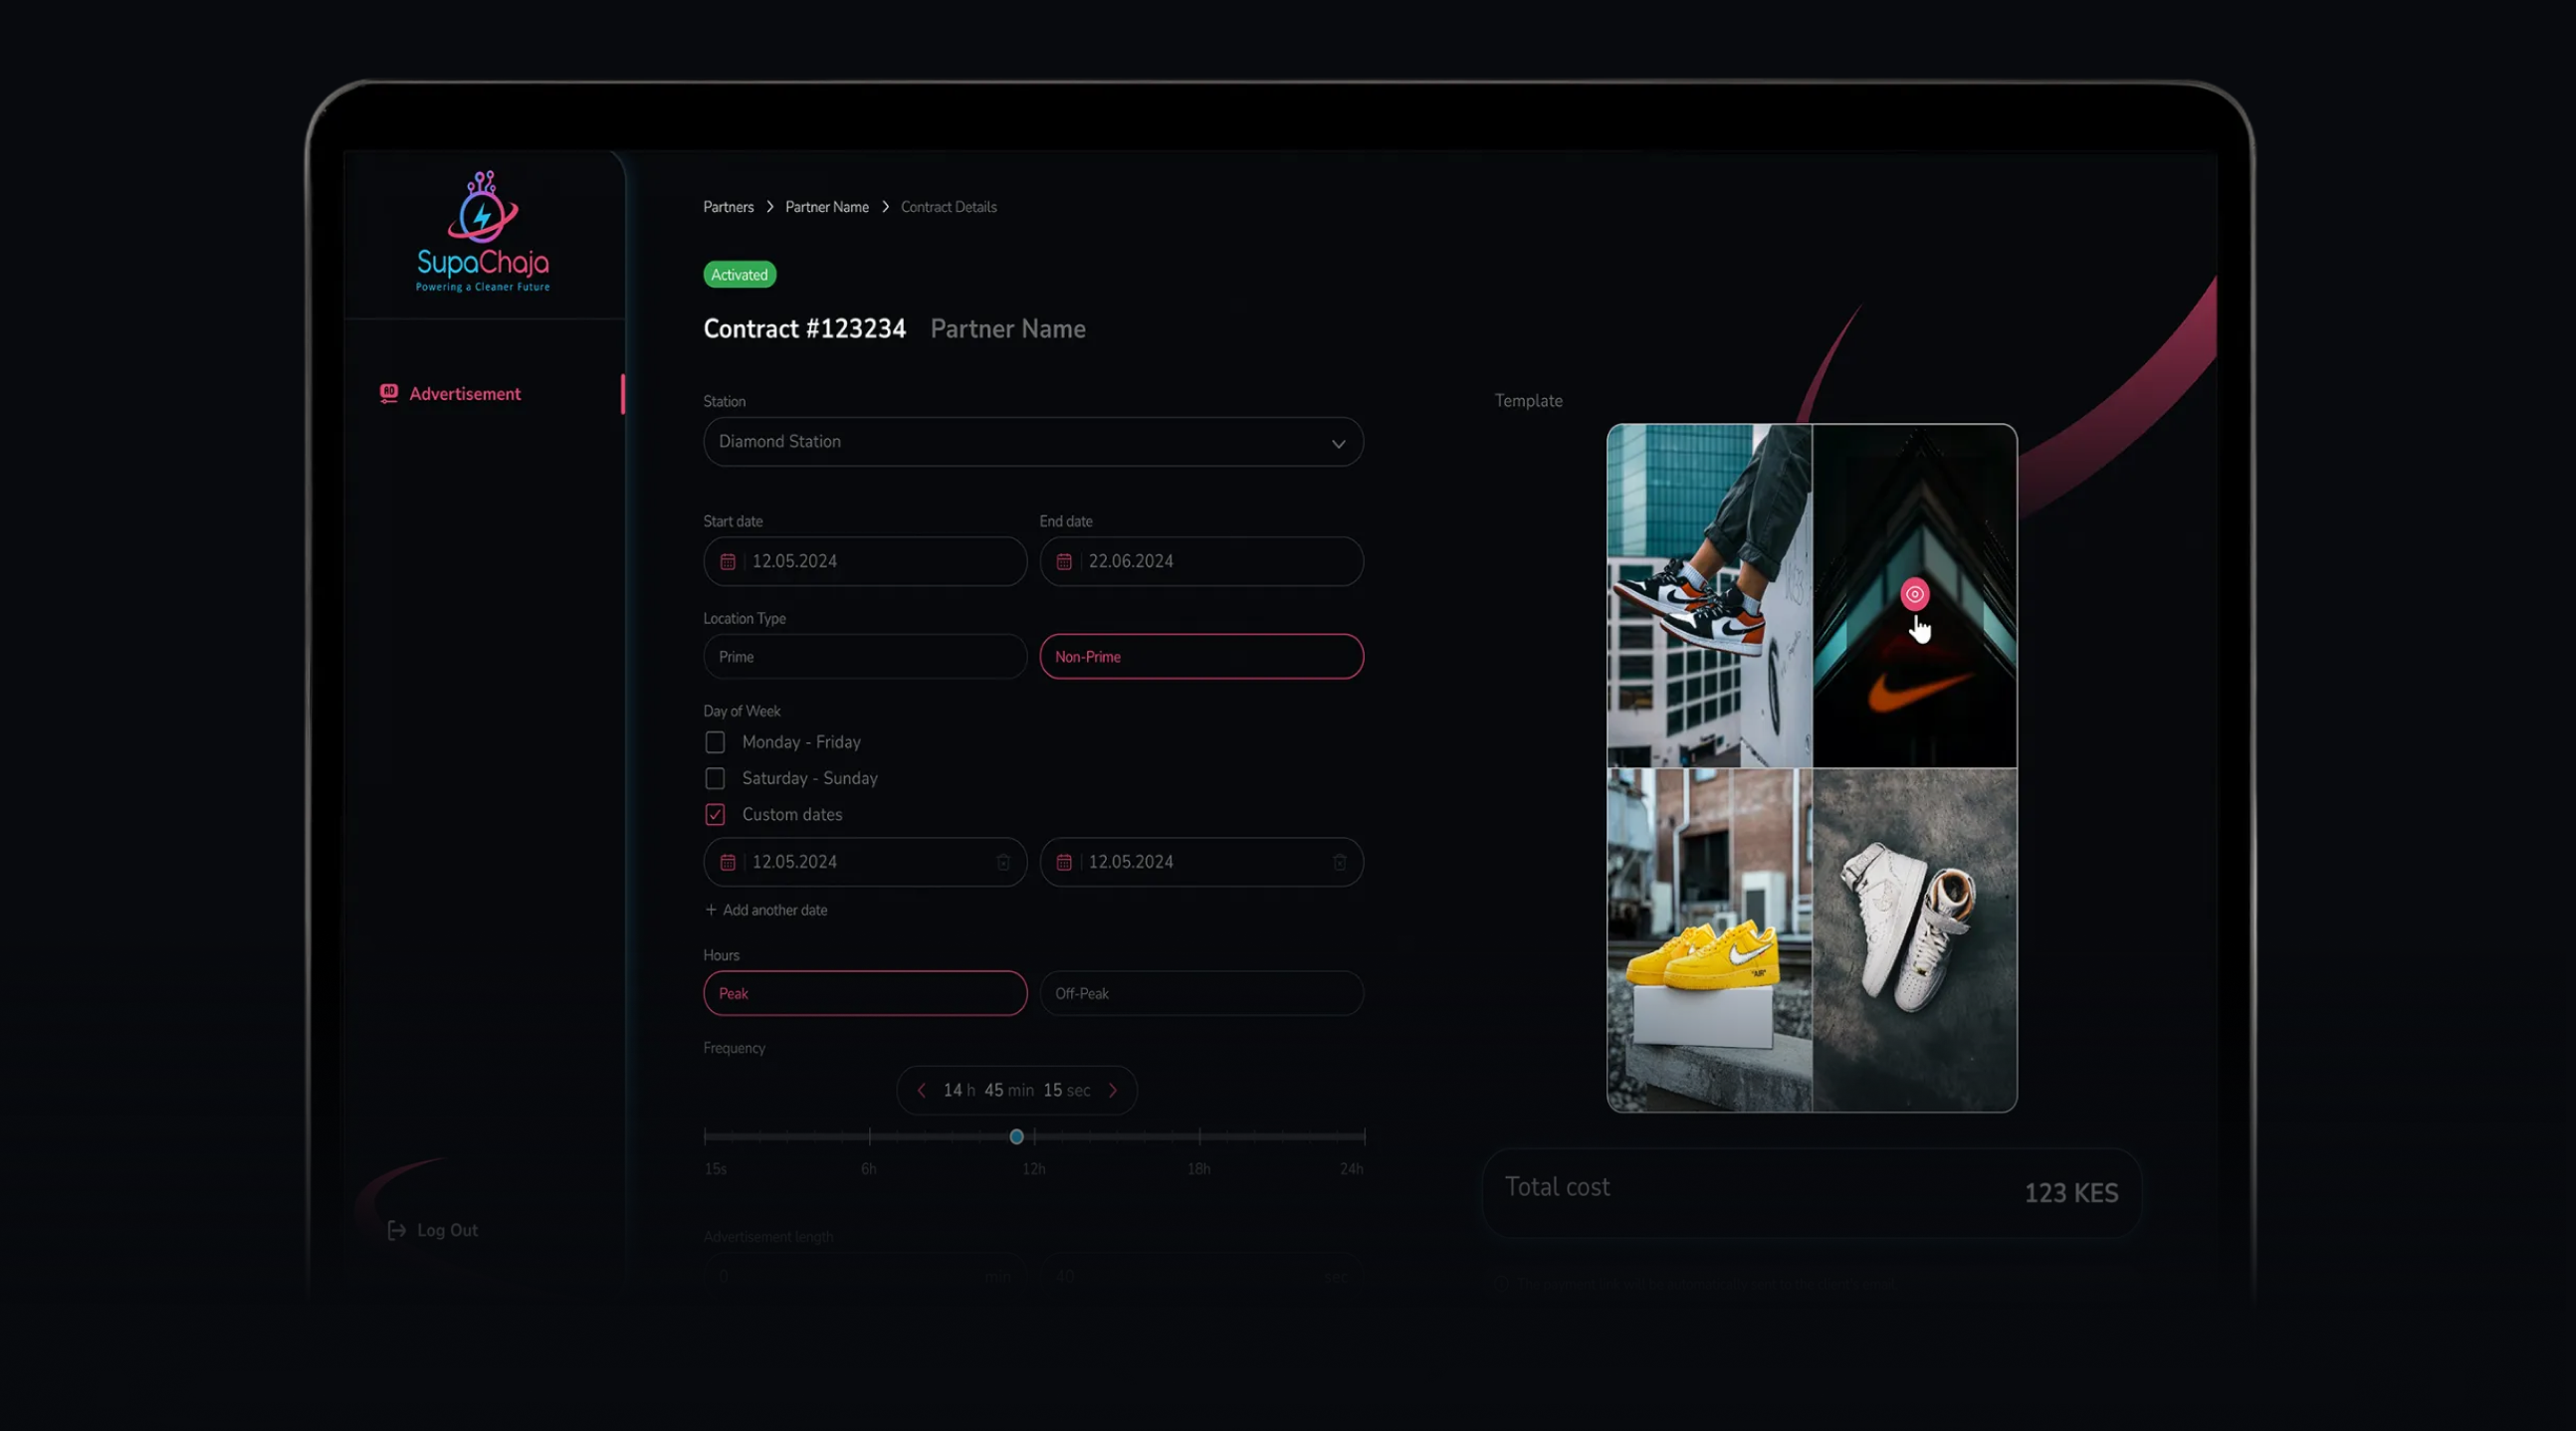Select the Contract Details breadcrumb
Image resolution: width=2576 pixels, height=1431 pixels.
(949, 207)
